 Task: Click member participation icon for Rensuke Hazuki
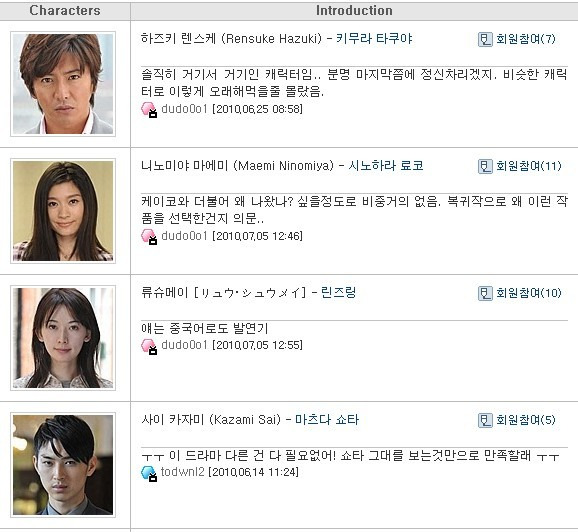coord(485,39)
